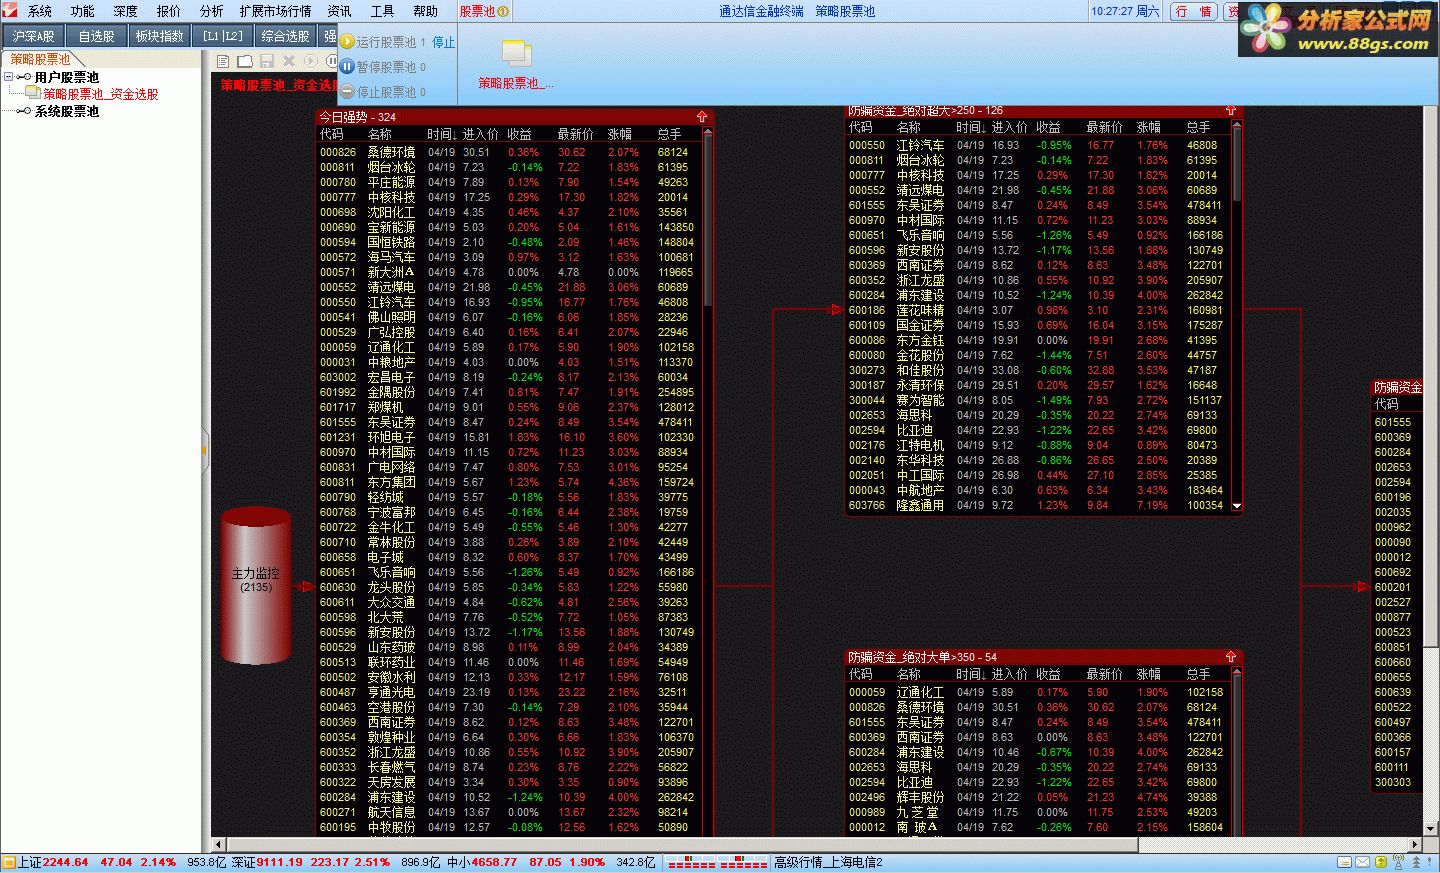Click the 绝对超大>250 panel scroll down arrow

pyautogui.click(x=1236, y=506)
